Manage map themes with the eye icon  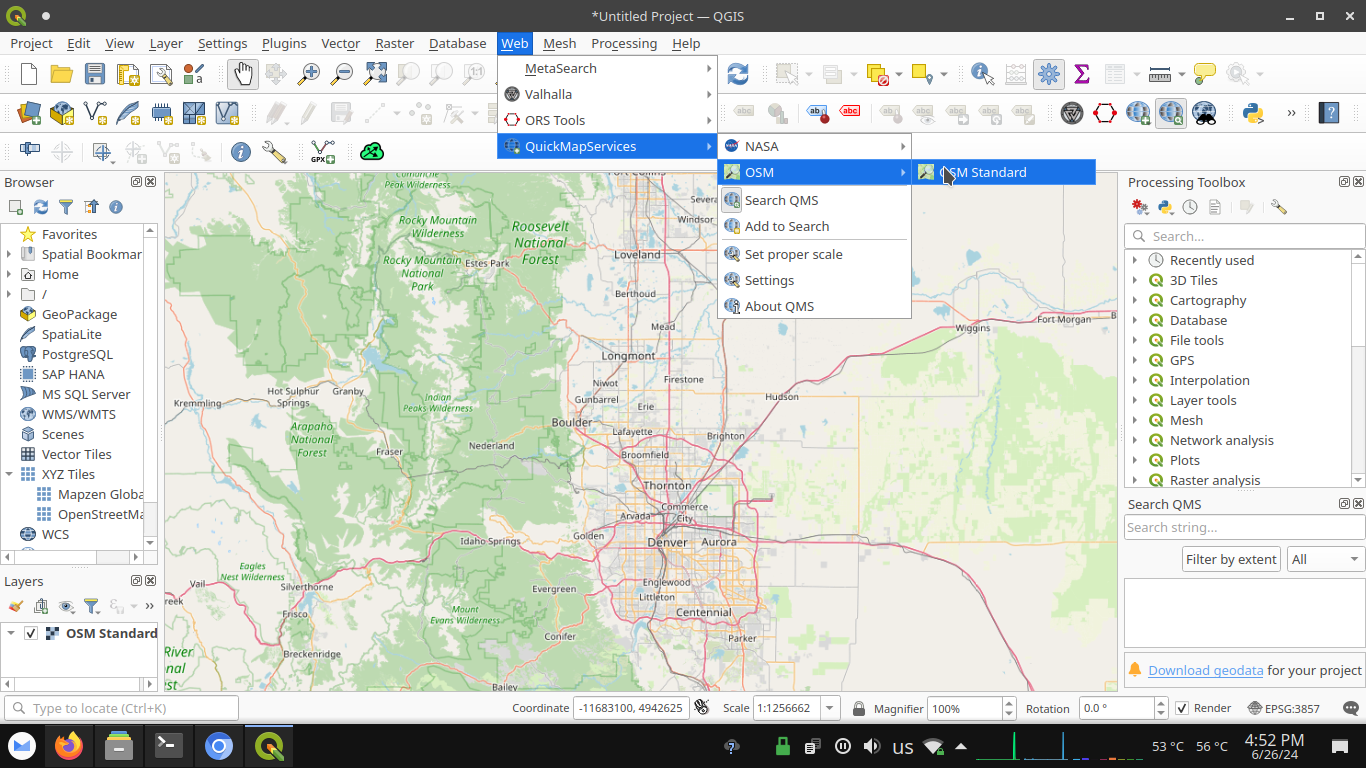click(66, 606)
